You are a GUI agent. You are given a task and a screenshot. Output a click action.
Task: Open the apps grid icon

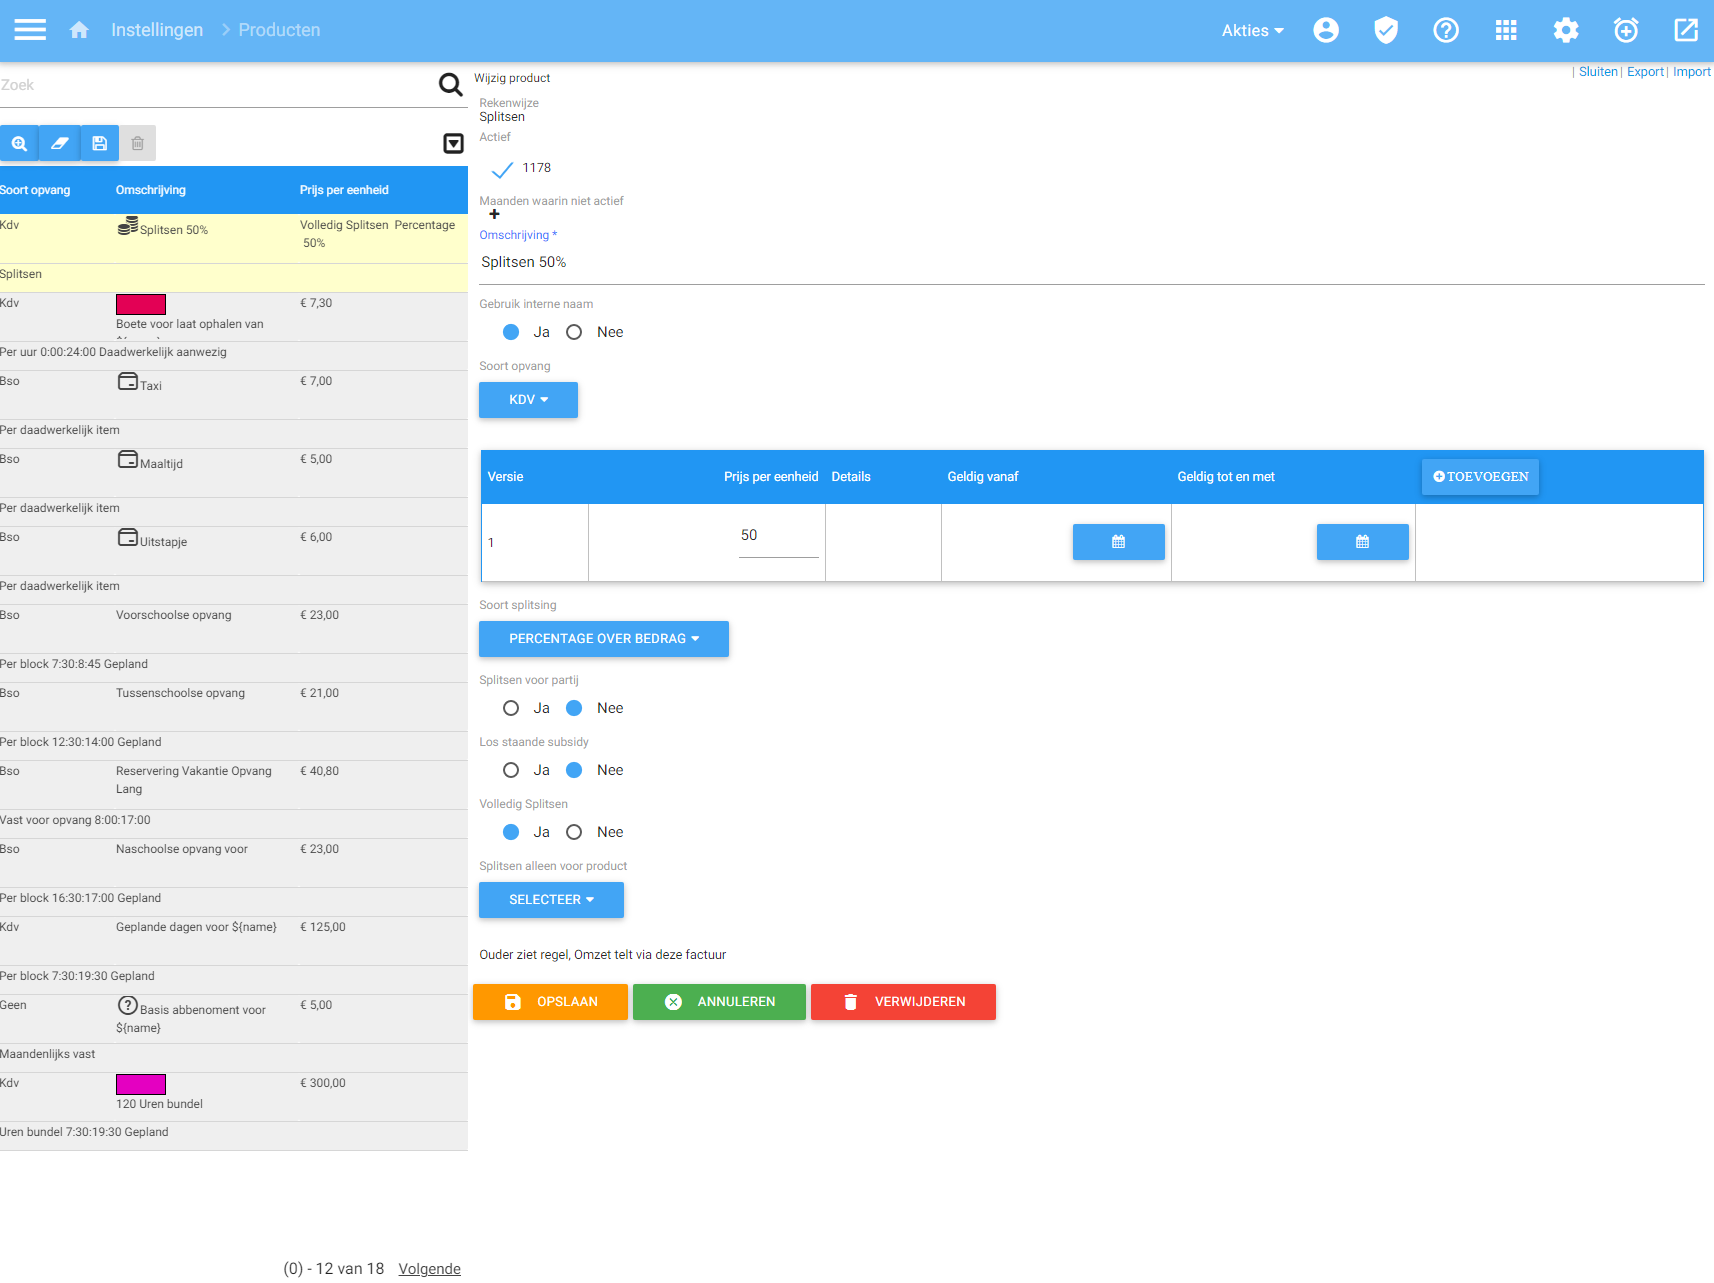click(x=1506, y=30)
